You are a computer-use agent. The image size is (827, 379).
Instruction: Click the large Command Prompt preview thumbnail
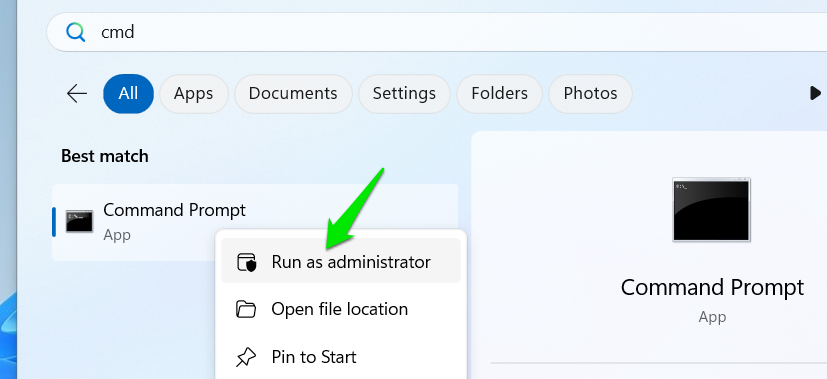(711, 210)
